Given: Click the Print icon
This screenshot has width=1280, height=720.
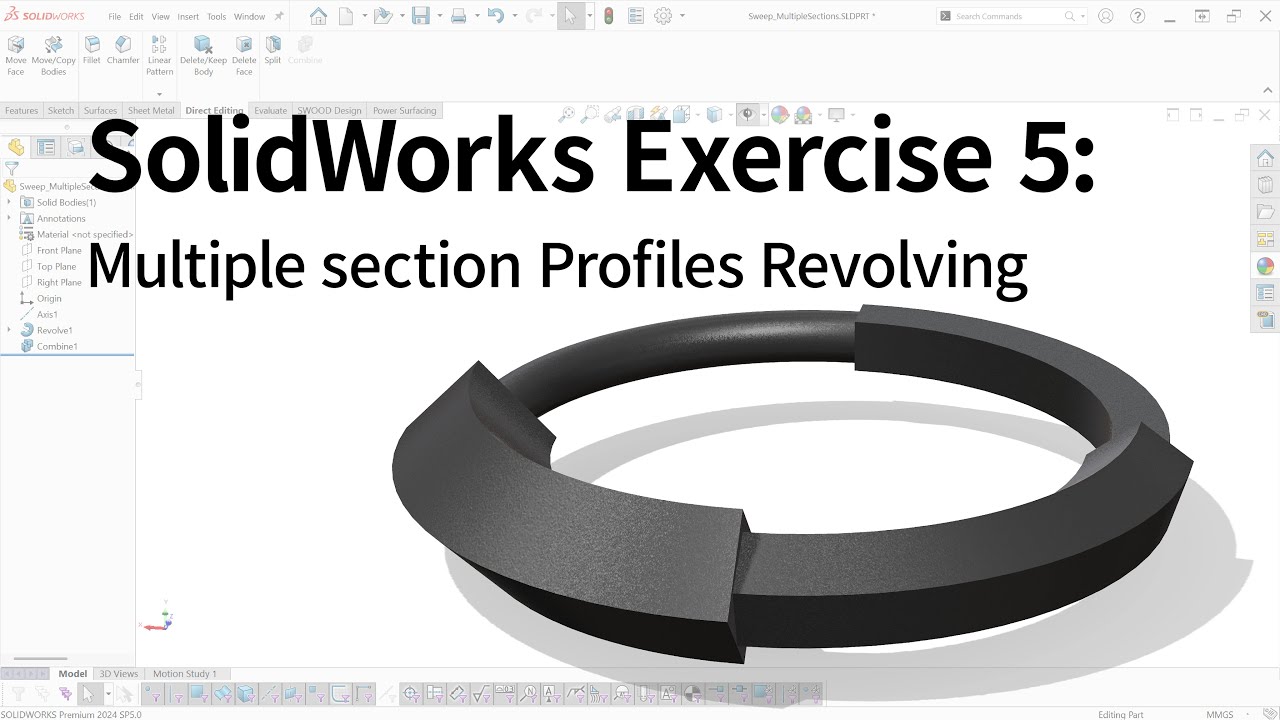Looking at the screenshot, I should pyautogui.click(x=458, y=16).
